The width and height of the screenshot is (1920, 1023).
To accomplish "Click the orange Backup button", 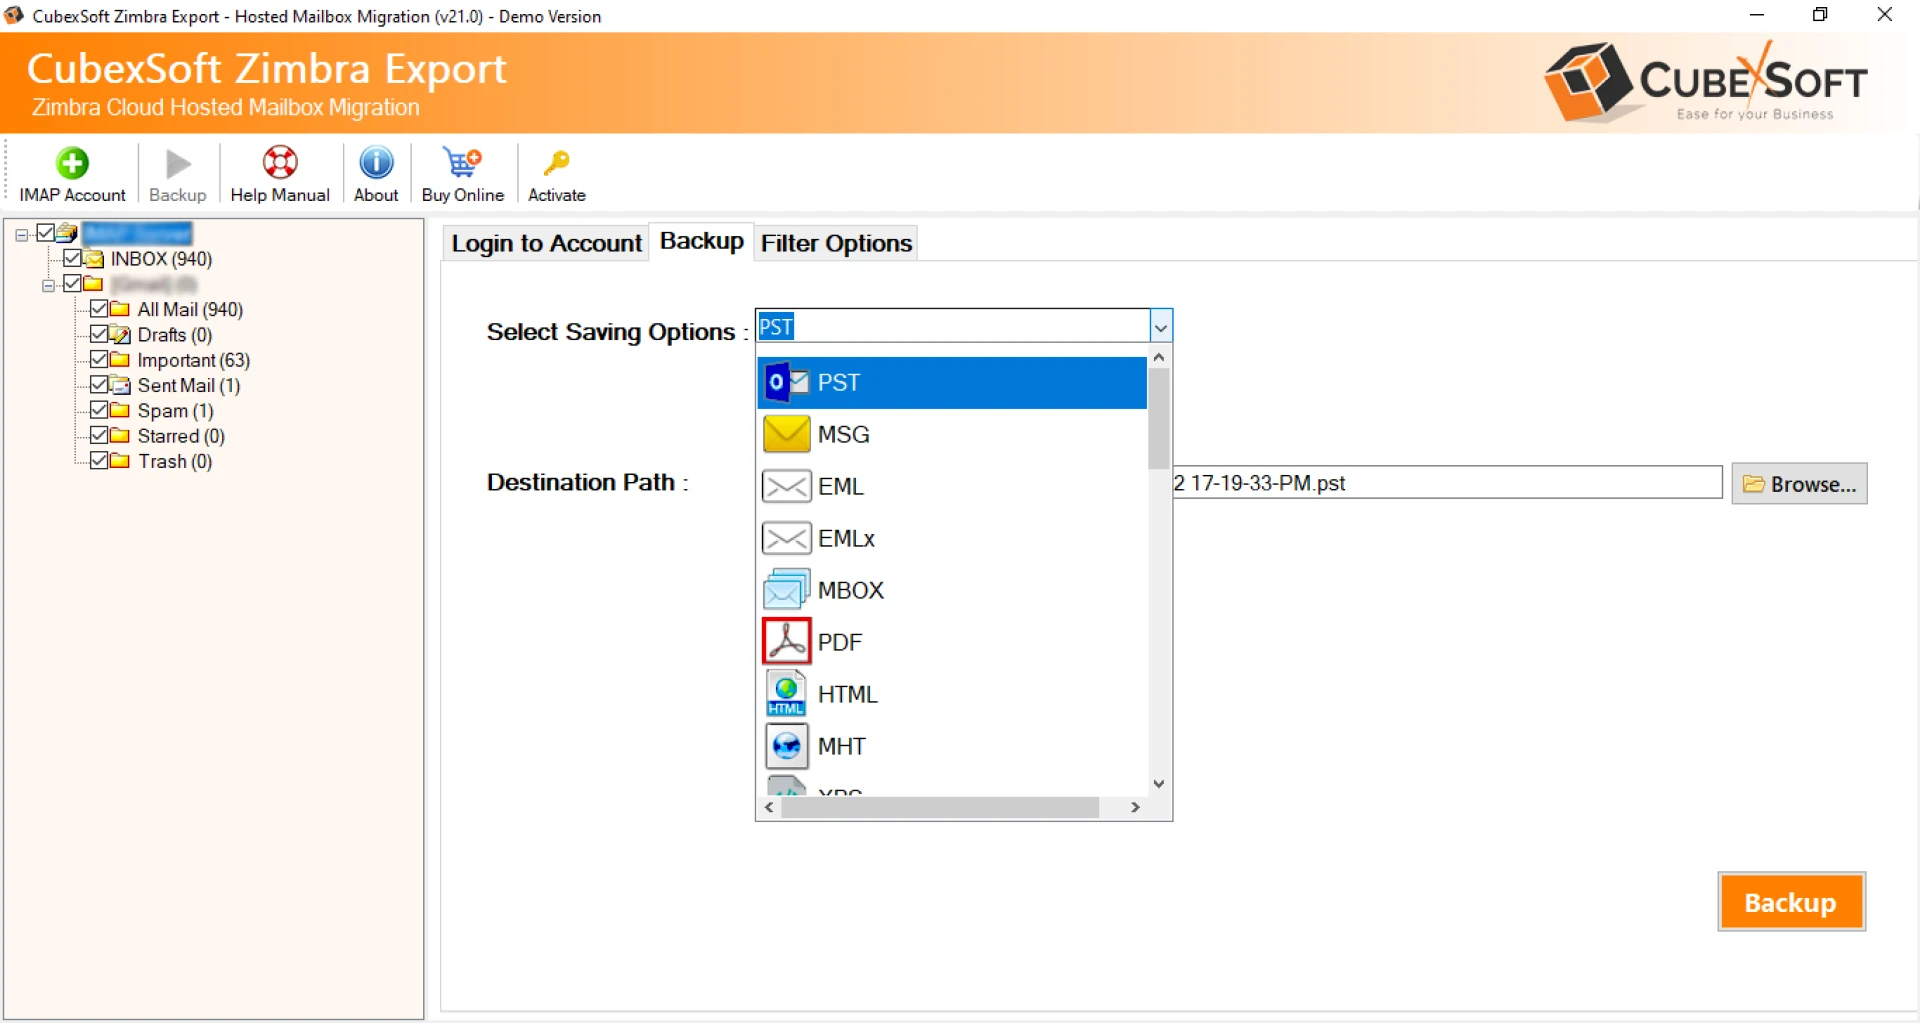I will (x=1790, y=901).
